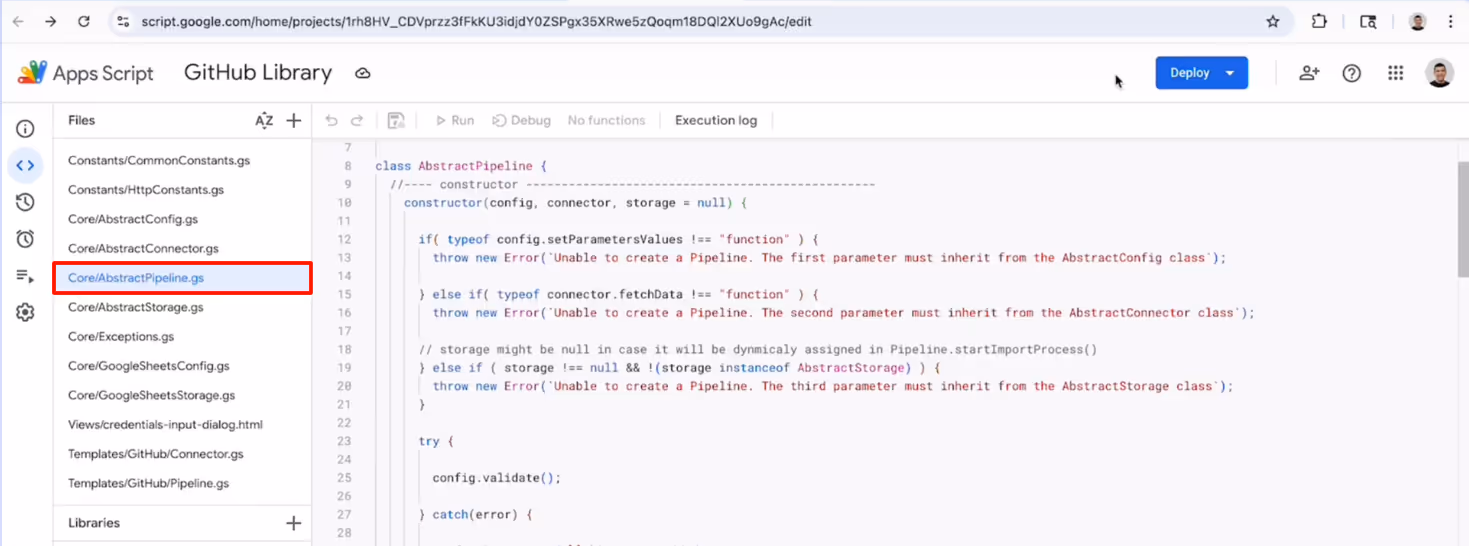This screenshot has width=1469, height=546.
Task: Open the Executions list
Action: (x=25, y=276)
